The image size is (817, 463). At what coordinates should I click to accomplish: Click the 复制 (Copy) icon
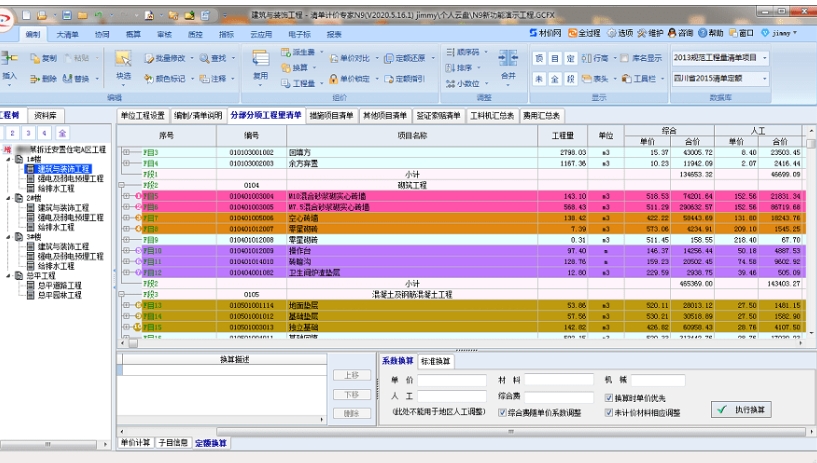point(35,58)
